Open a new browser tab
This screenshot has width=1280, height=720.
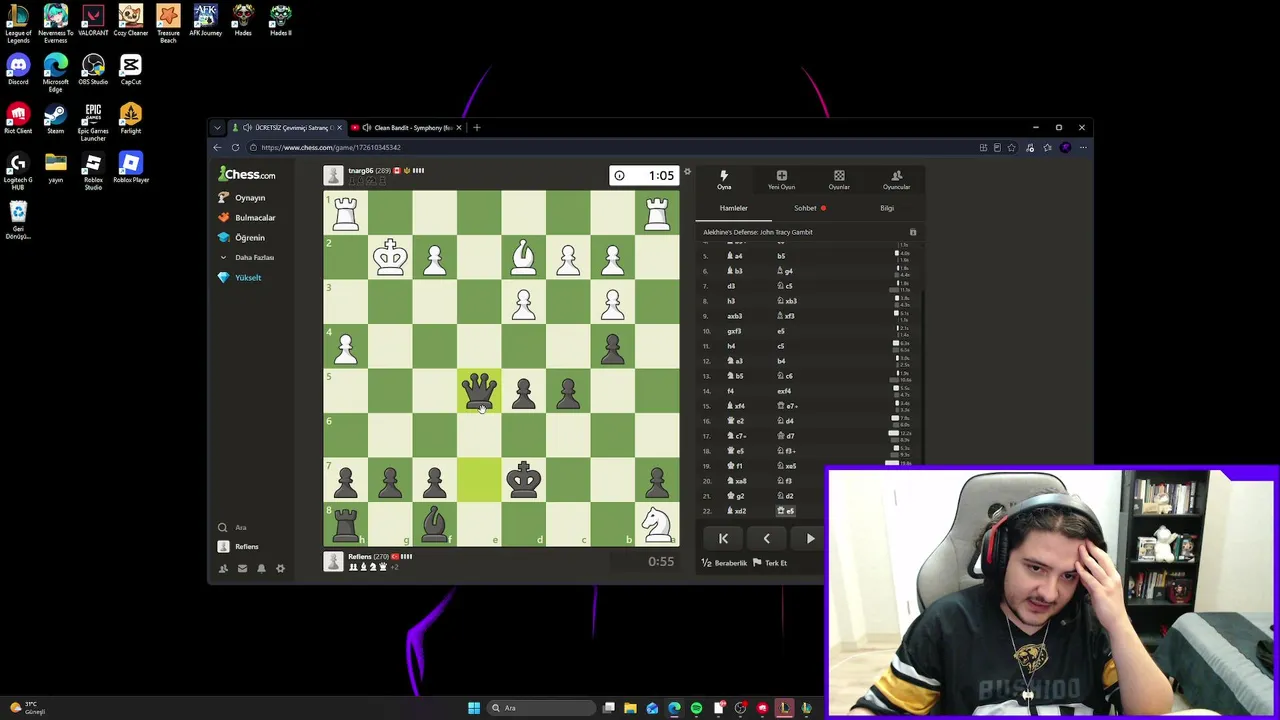477,128
